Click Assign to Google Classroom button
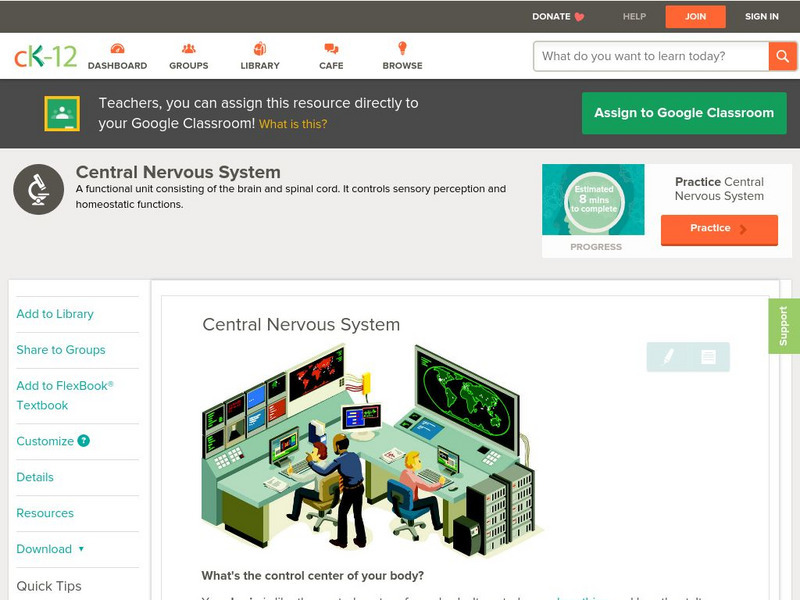Screen dimensions: 800x600 click(684, 113)
